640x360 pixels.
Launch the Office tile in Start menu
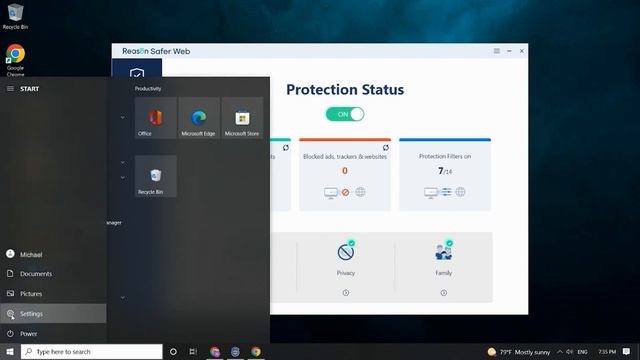pos(156,118)
